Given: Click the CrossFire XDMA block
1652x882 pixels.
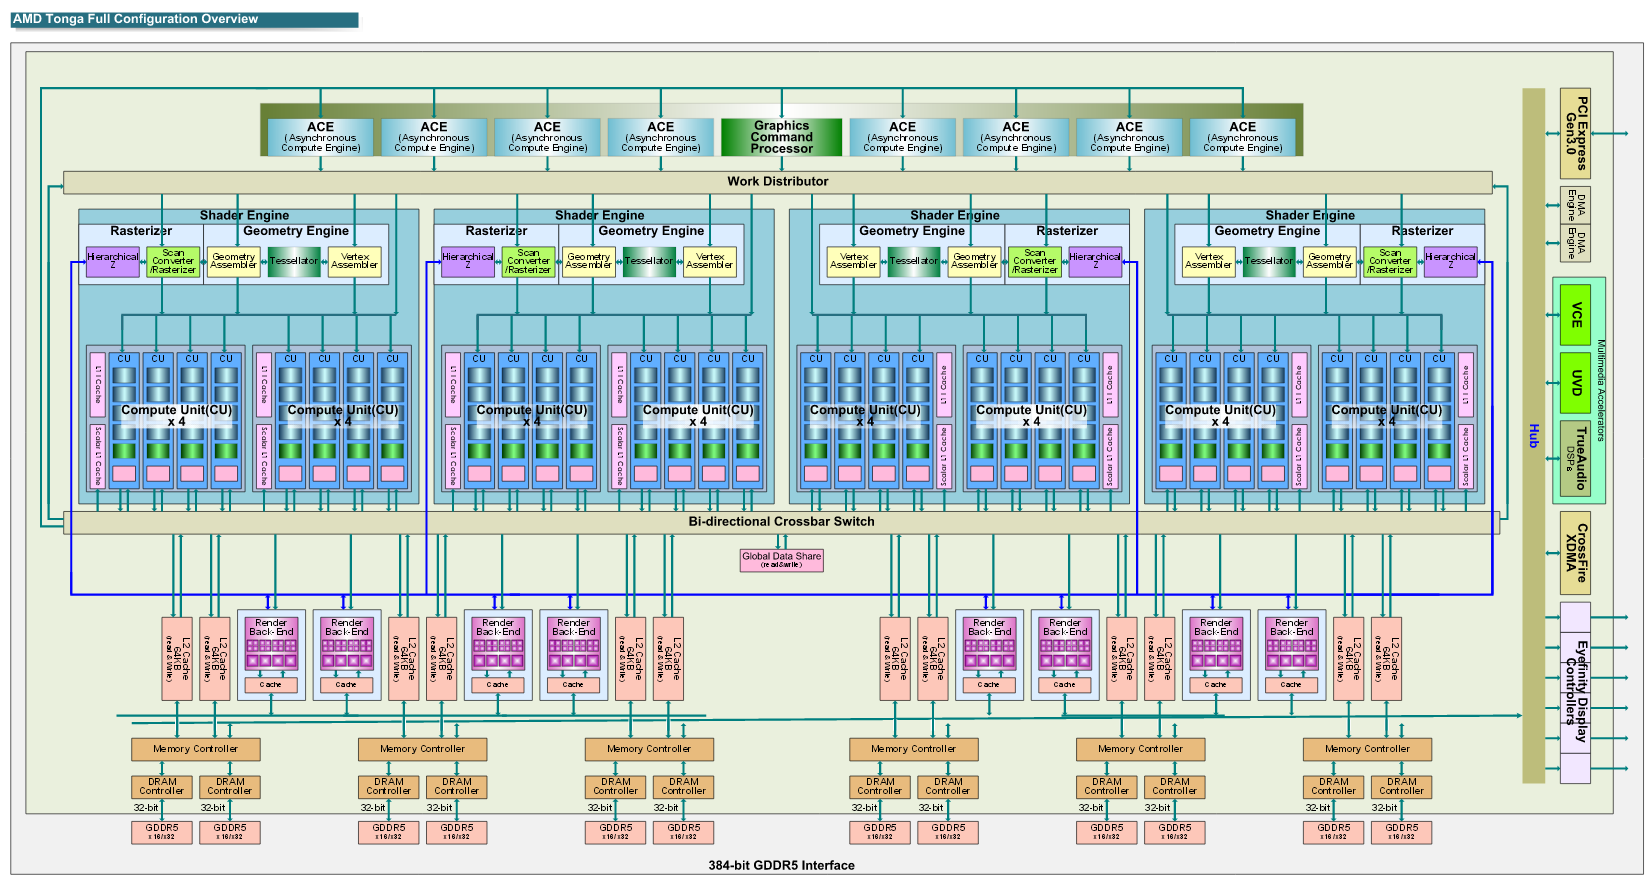Looking at the screenshot, I should coord(1575,553).
